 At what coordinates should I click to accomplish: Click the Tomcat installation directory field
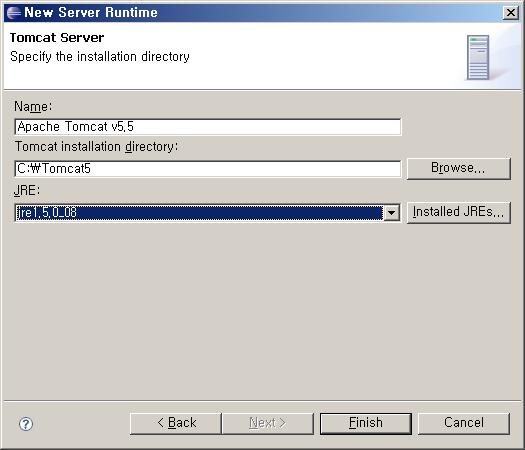pyautogui.click(x=208, y=169)
